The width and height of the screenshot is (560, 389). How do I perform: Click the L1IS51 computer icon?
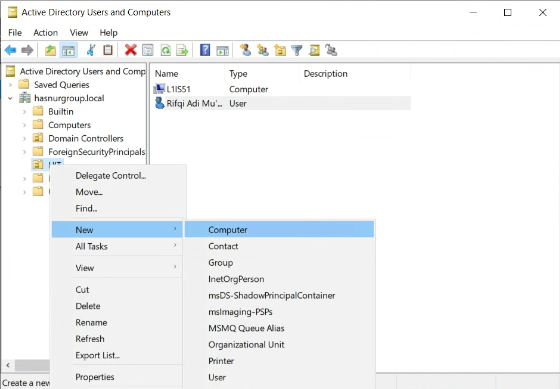coord(159,89)
